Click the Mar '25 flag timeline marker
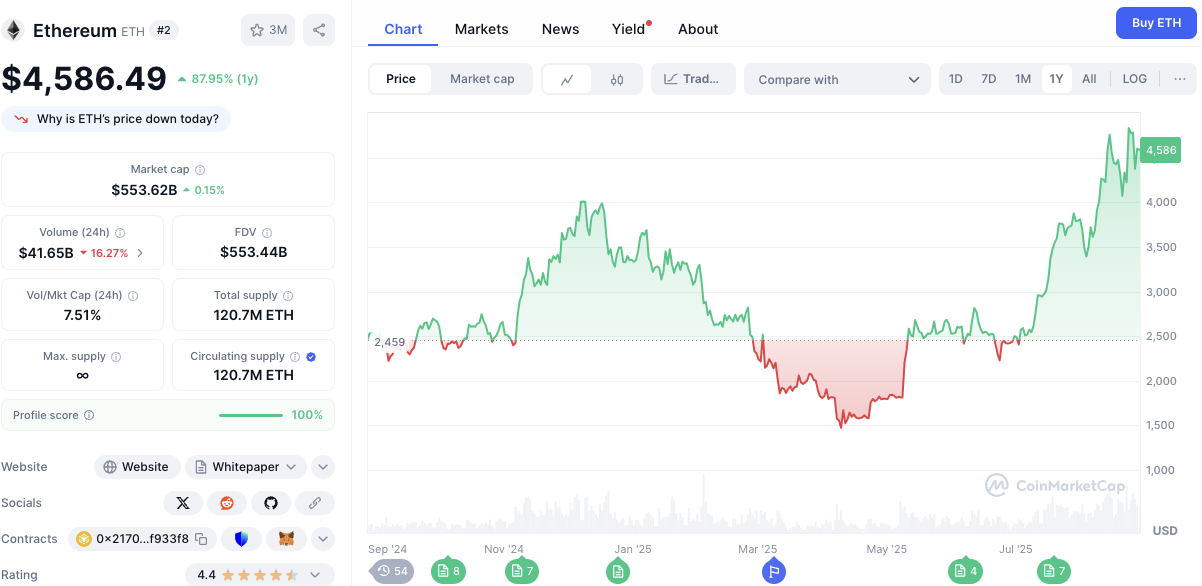Image resolution: width=1202 pixels, height=586 pixels. 772,571
